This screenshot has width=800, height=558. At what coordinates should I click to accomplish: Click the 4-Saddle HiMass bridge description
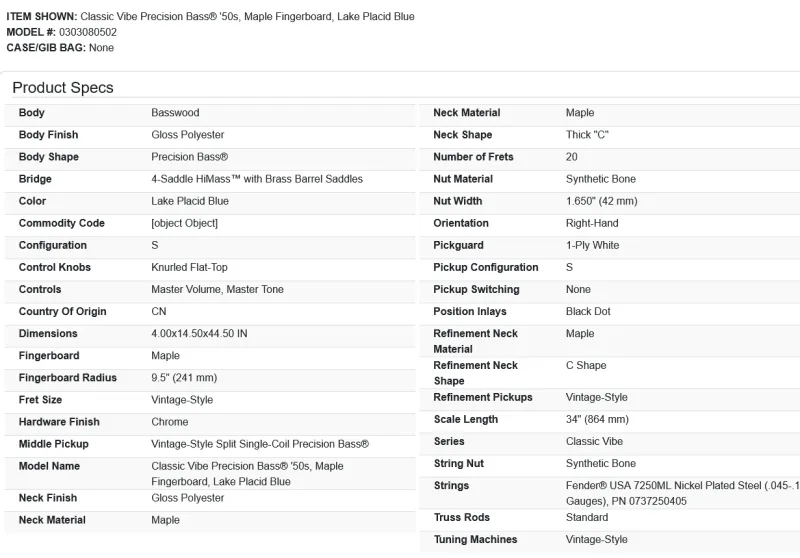point(257,179)
